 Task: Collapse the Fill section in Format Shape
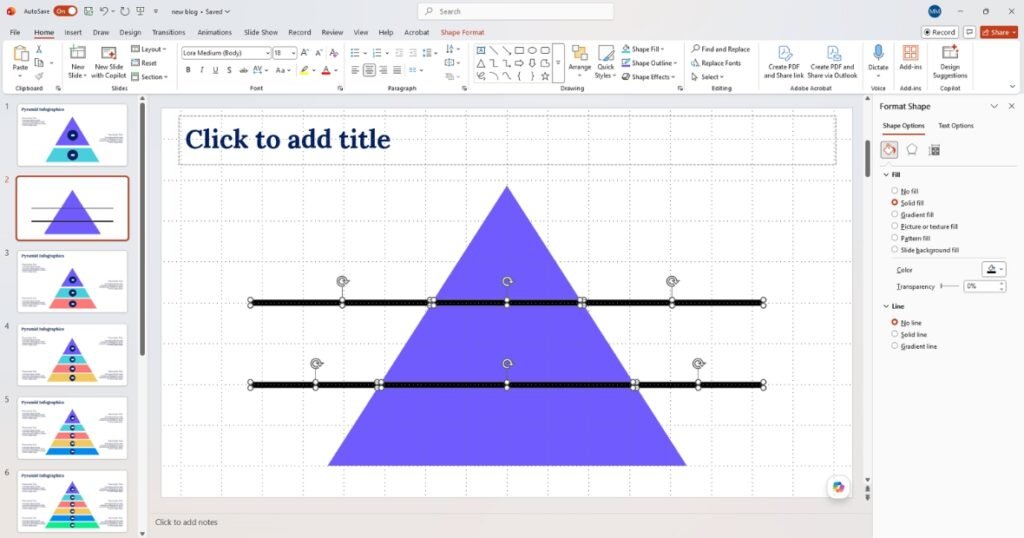coord(886,174)
